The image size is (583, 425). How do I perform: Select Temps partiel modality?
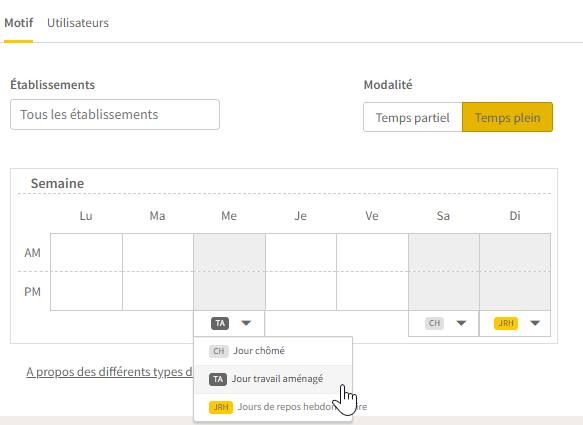tap(413, 117)
